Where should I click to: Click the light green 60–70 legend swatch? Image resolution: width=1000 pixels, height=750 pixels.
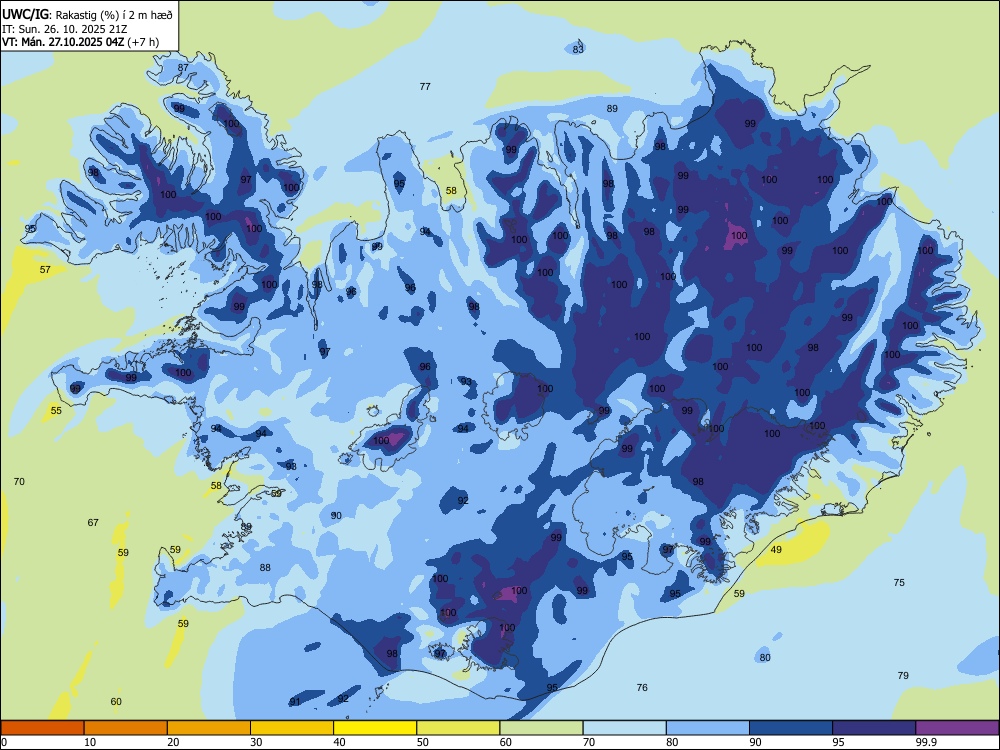pyautogui.click(x=541, y=728)
